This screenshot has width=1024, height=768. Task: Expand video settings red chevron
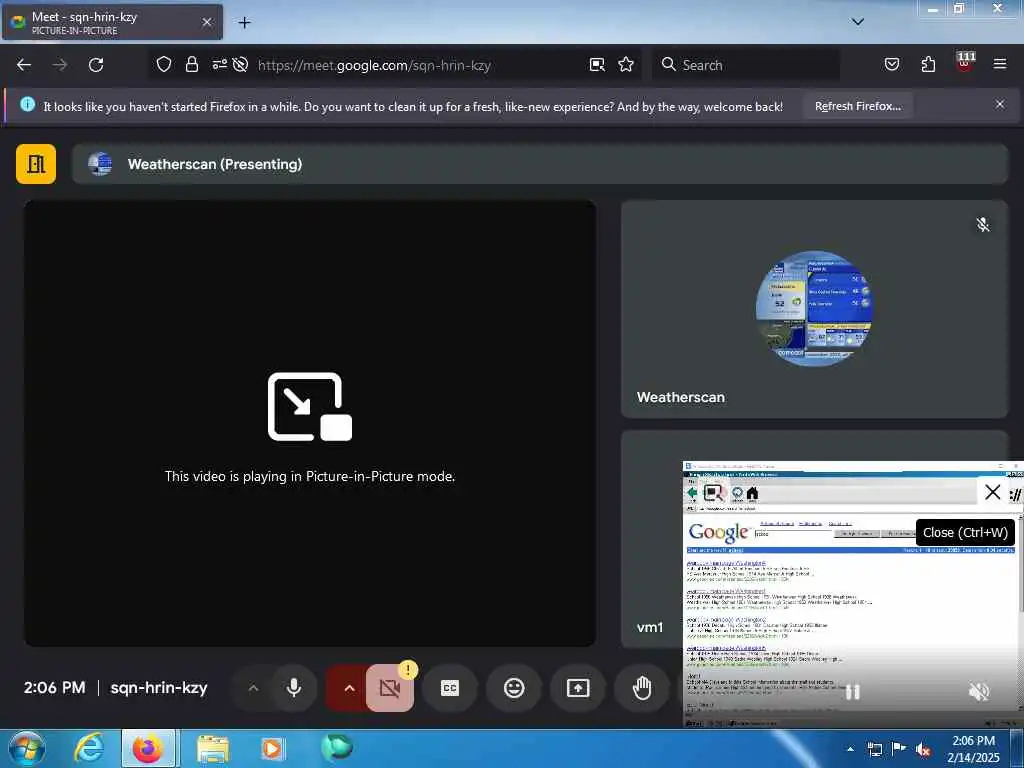pos(349,688)
